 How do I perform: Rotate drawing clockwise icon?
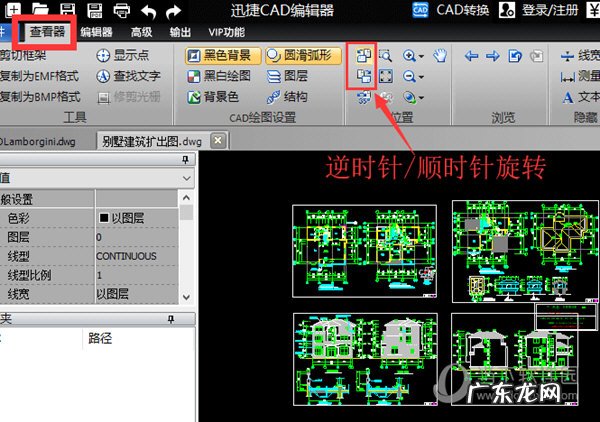click(364, 76)
